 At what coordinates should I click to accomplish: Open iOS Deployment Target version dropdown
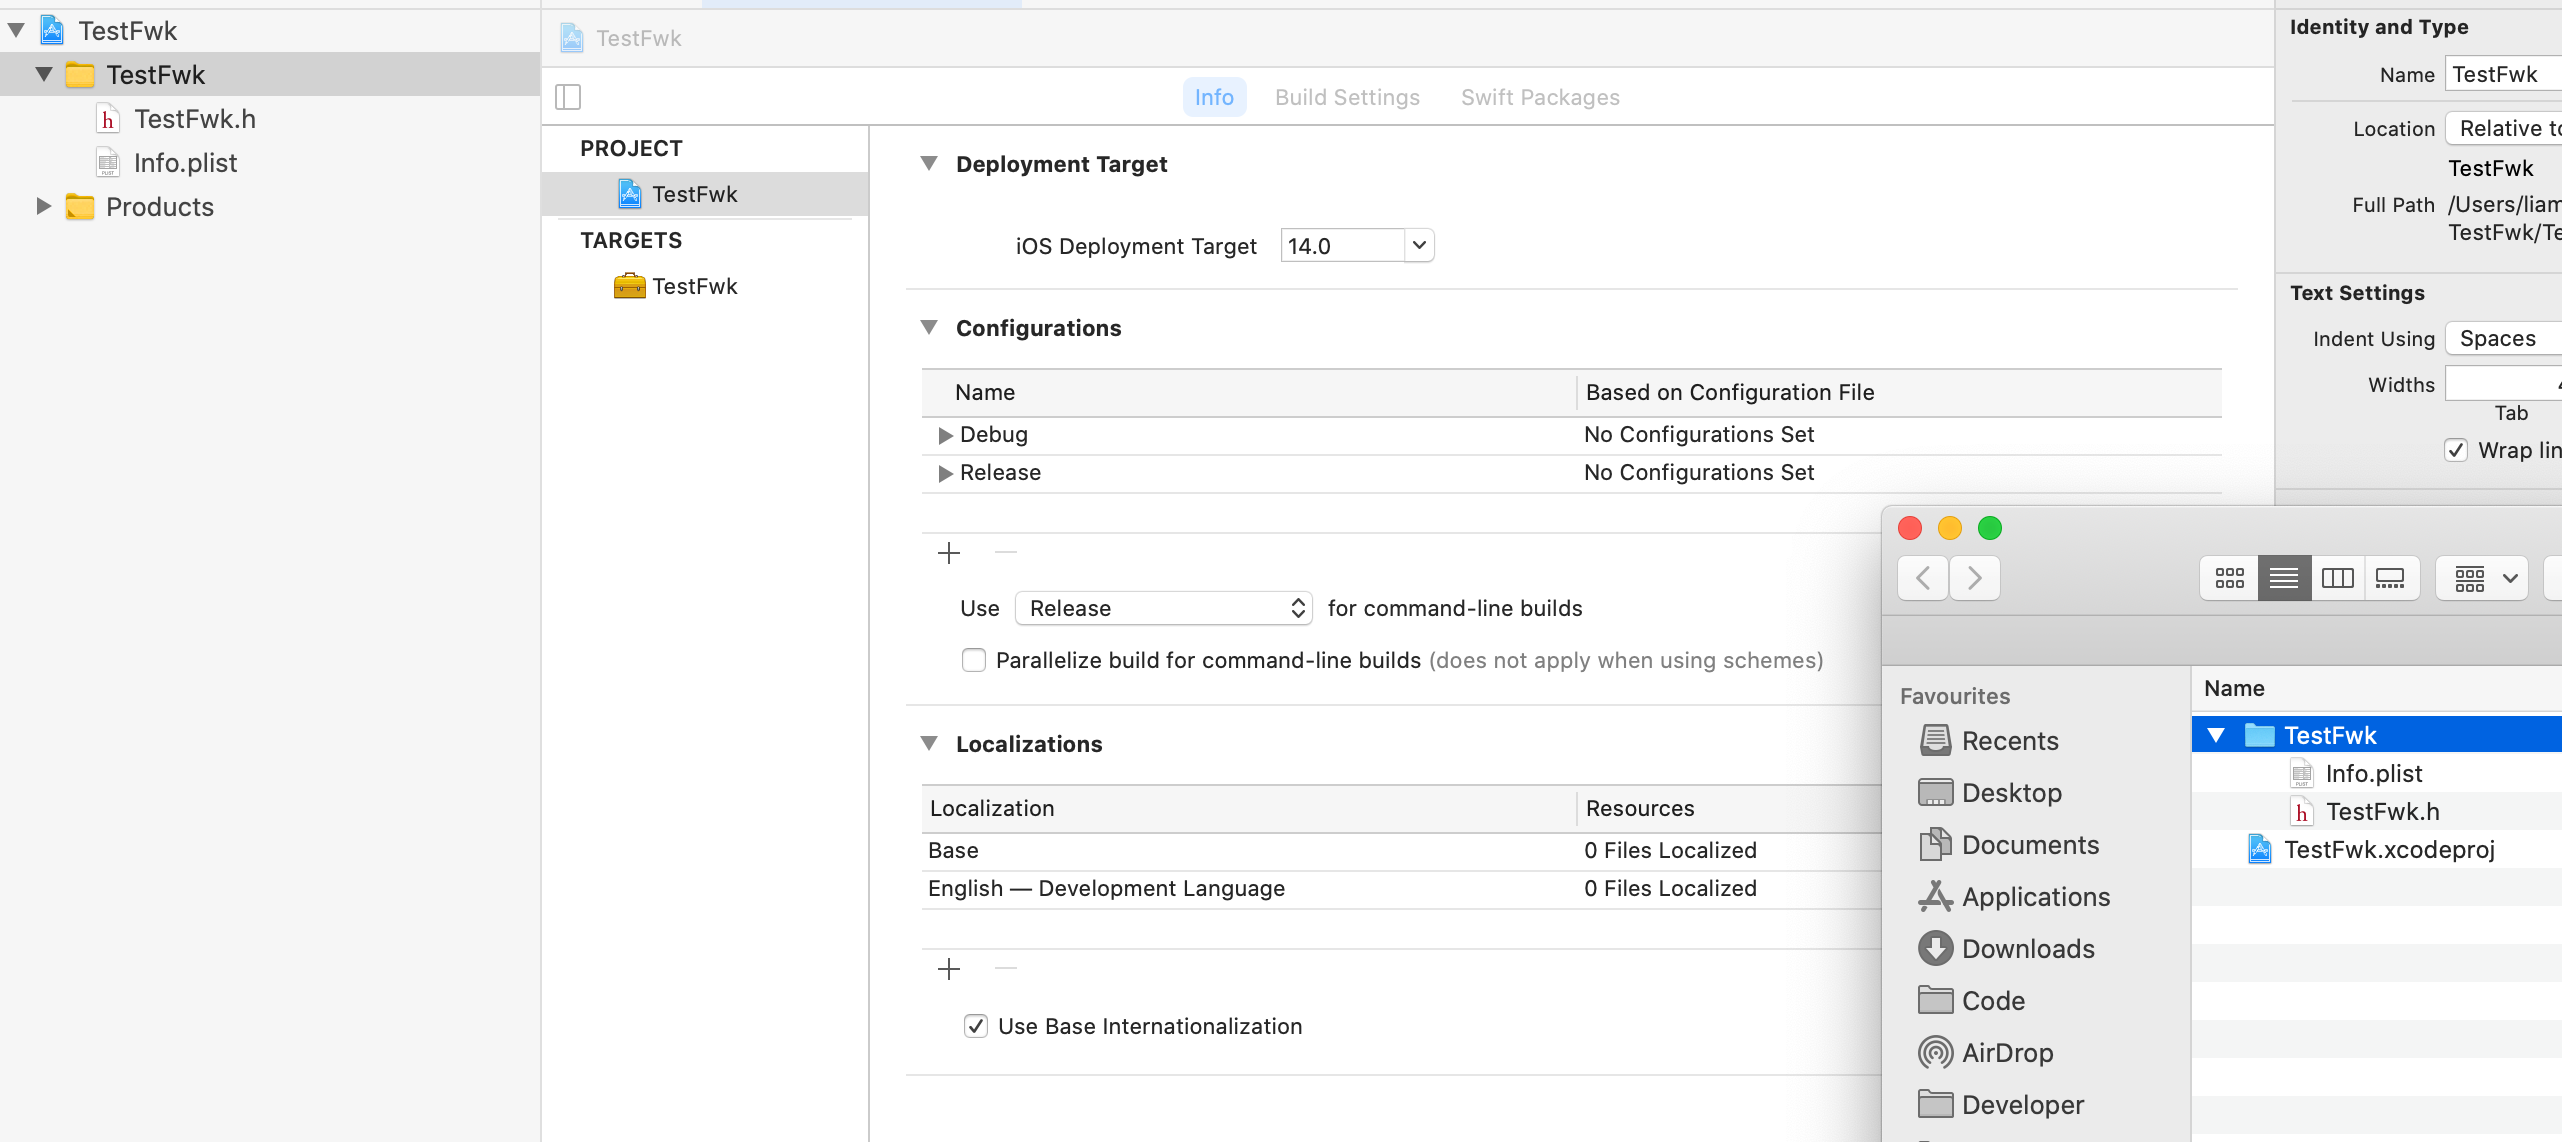[1418, 245]
